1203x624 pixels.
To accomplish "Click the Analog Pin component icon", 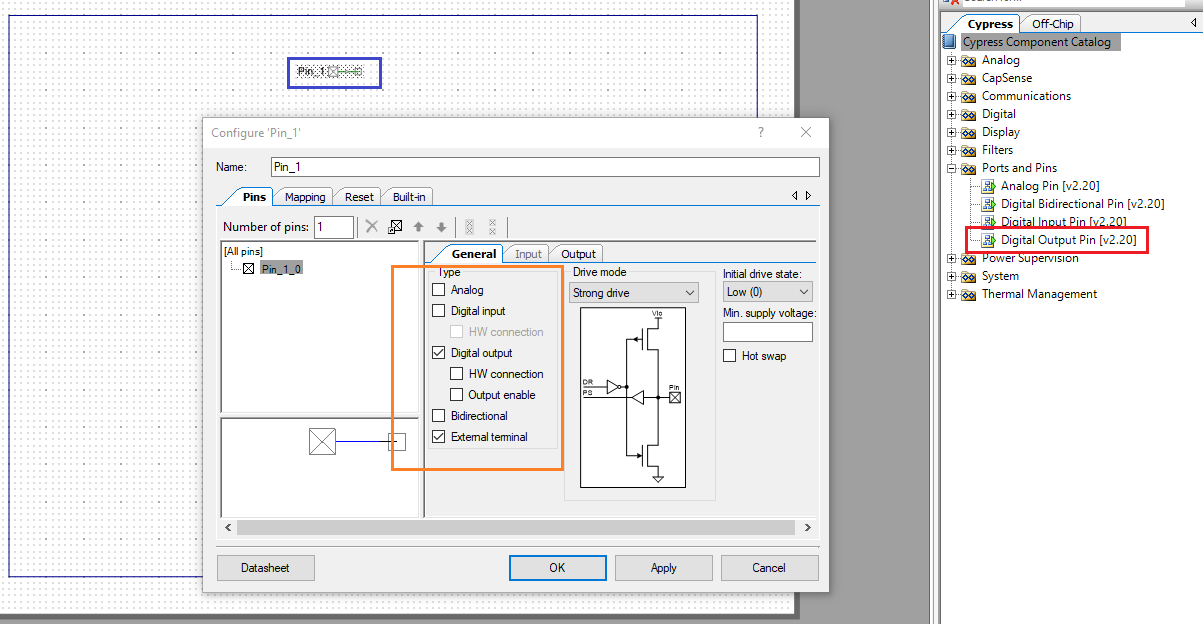I will coord(989,186).
